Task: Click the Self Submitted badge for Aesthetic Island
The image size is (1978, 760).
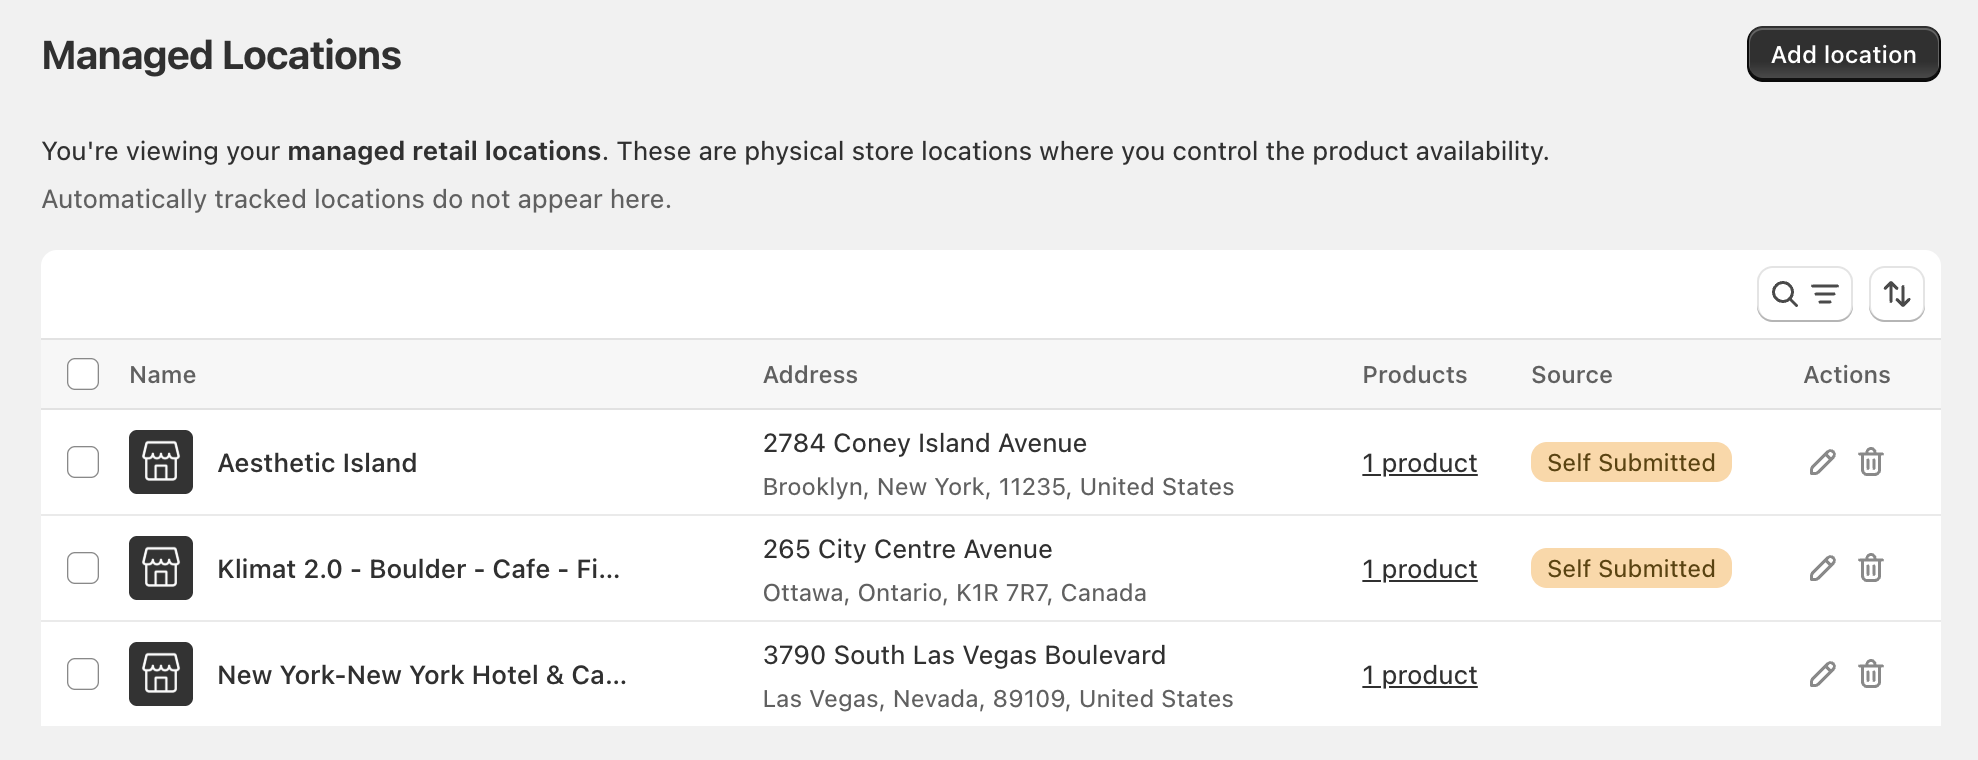Action: click(x=1630, y=462)
